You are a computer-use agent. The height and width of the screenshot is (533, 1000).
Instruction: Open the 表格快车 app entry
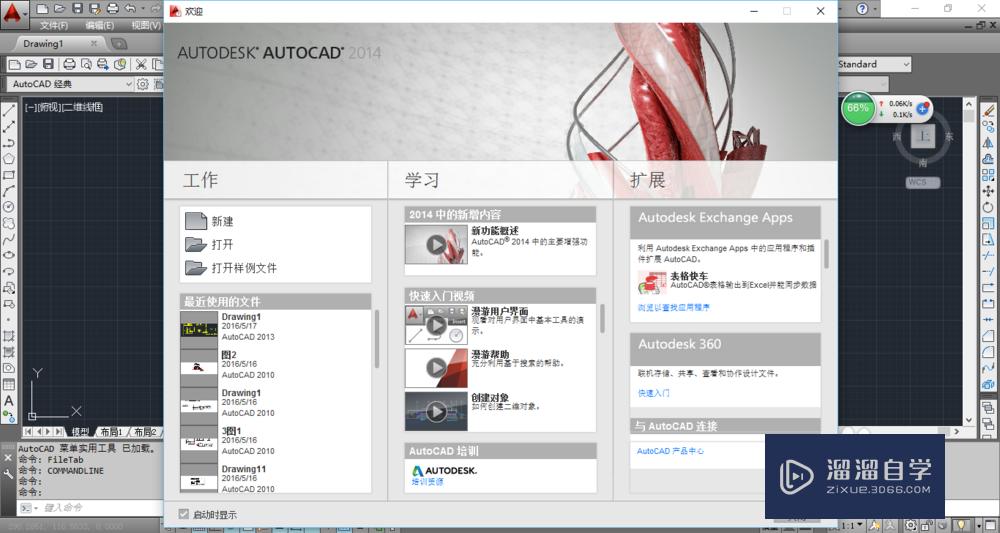(726, 281)
